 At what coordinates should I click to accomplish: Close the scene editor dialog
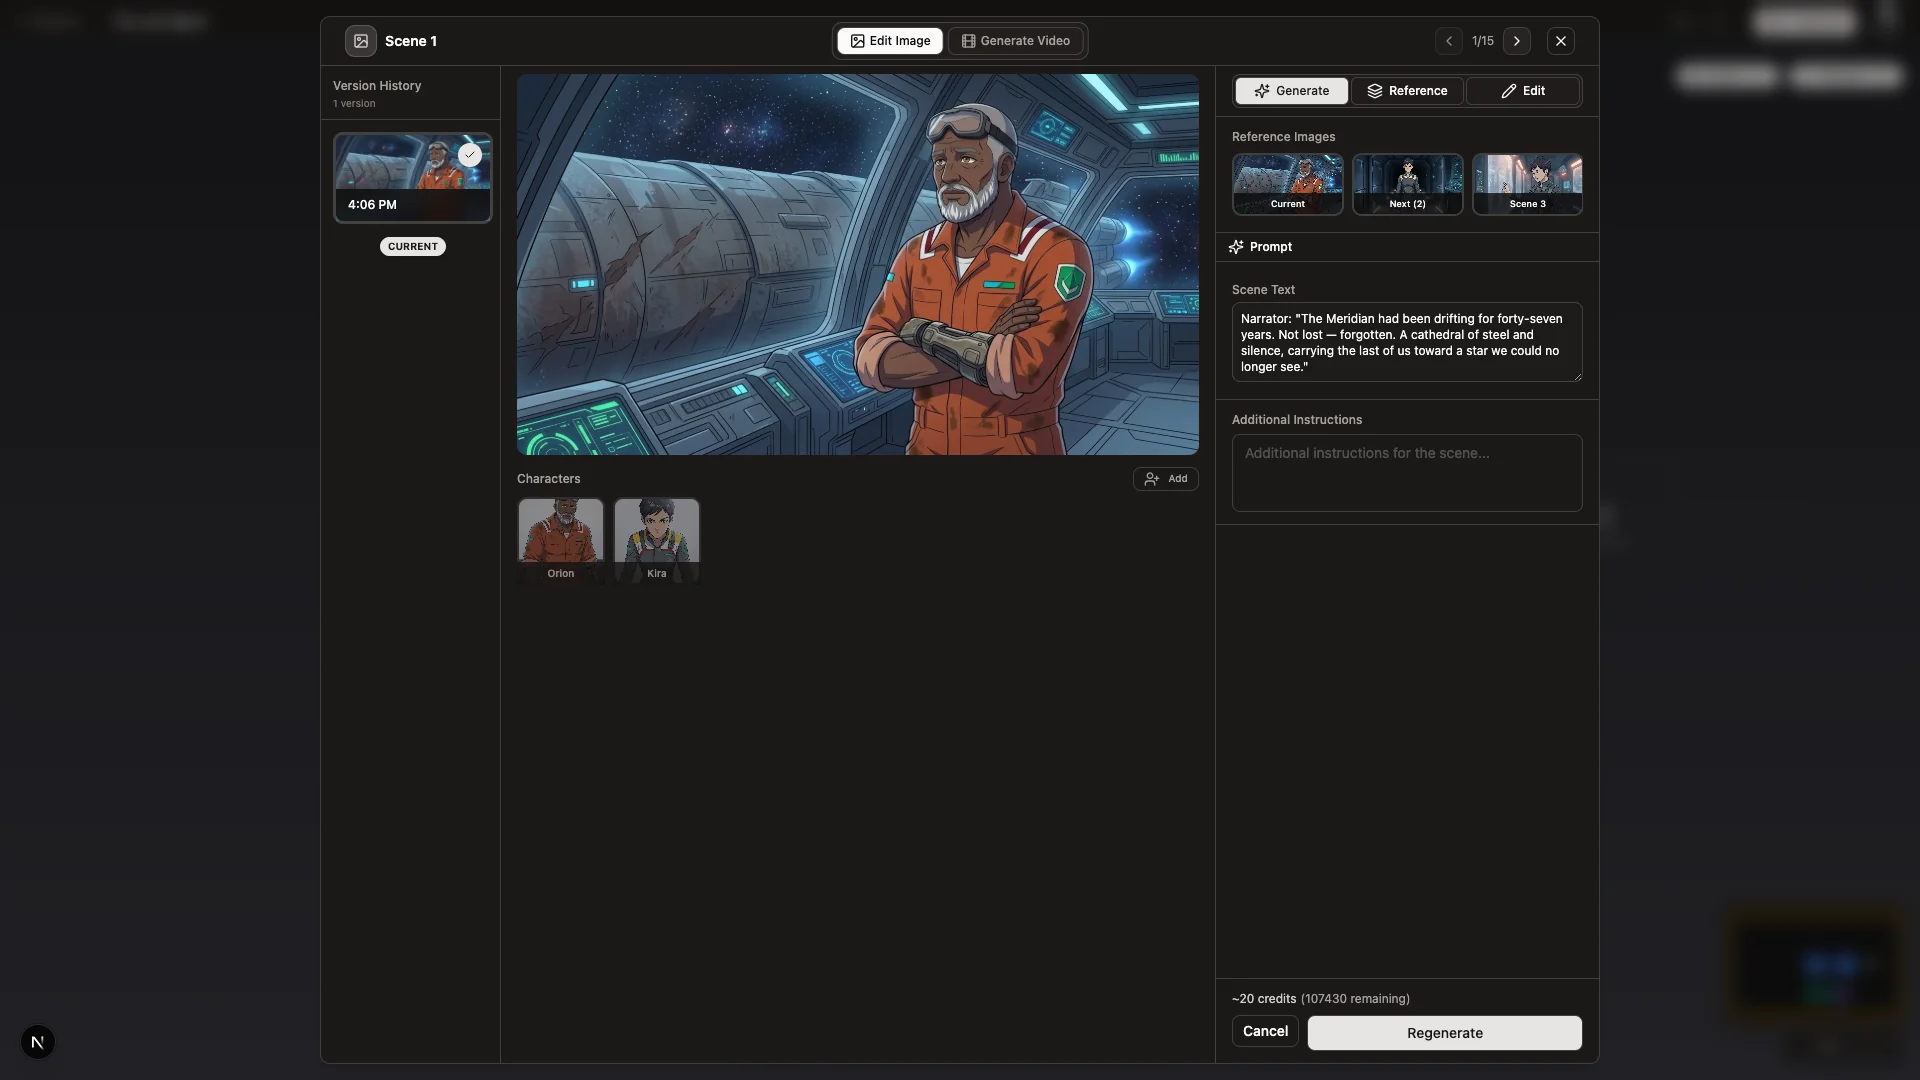tap(1560, 41)
